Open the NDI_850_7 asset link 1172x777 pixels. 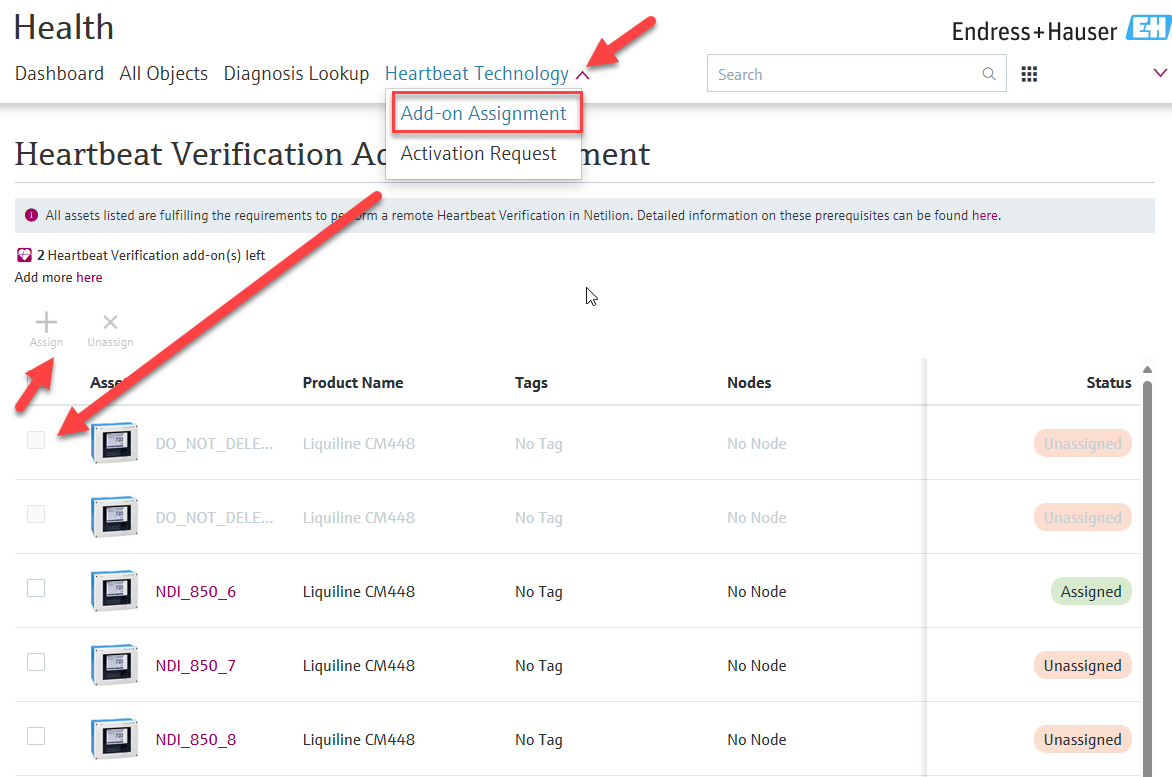click(x=196, y=666)
